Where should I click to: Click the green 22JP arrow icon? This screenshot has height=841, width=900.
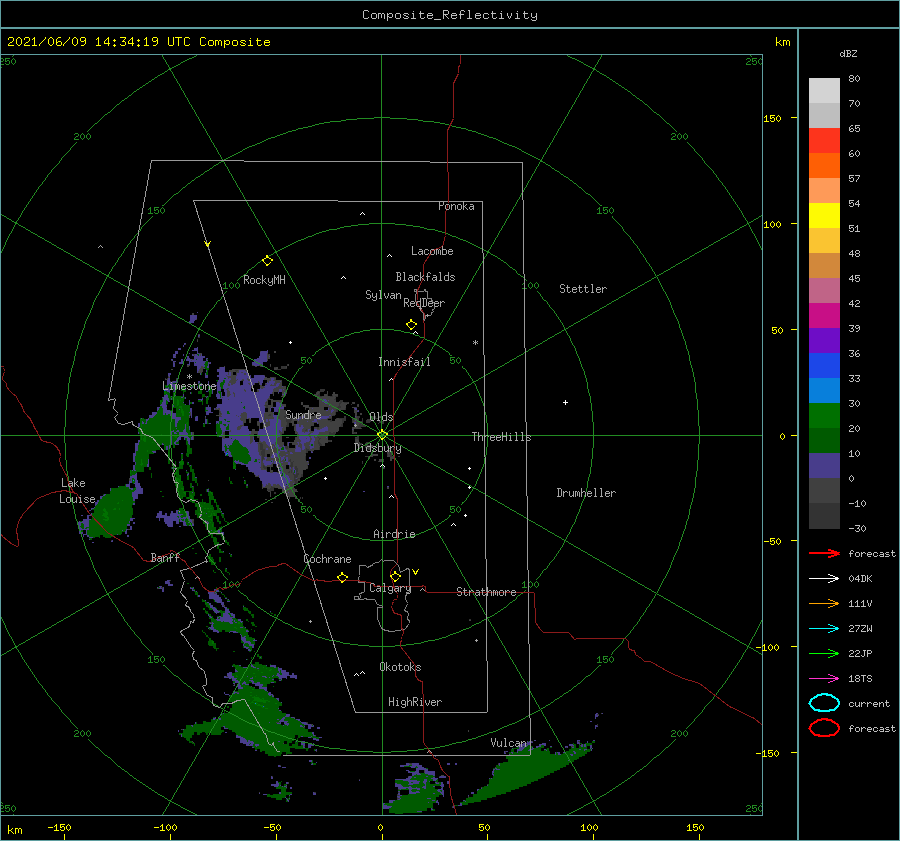pyautogui.click(x=824, y=653)
